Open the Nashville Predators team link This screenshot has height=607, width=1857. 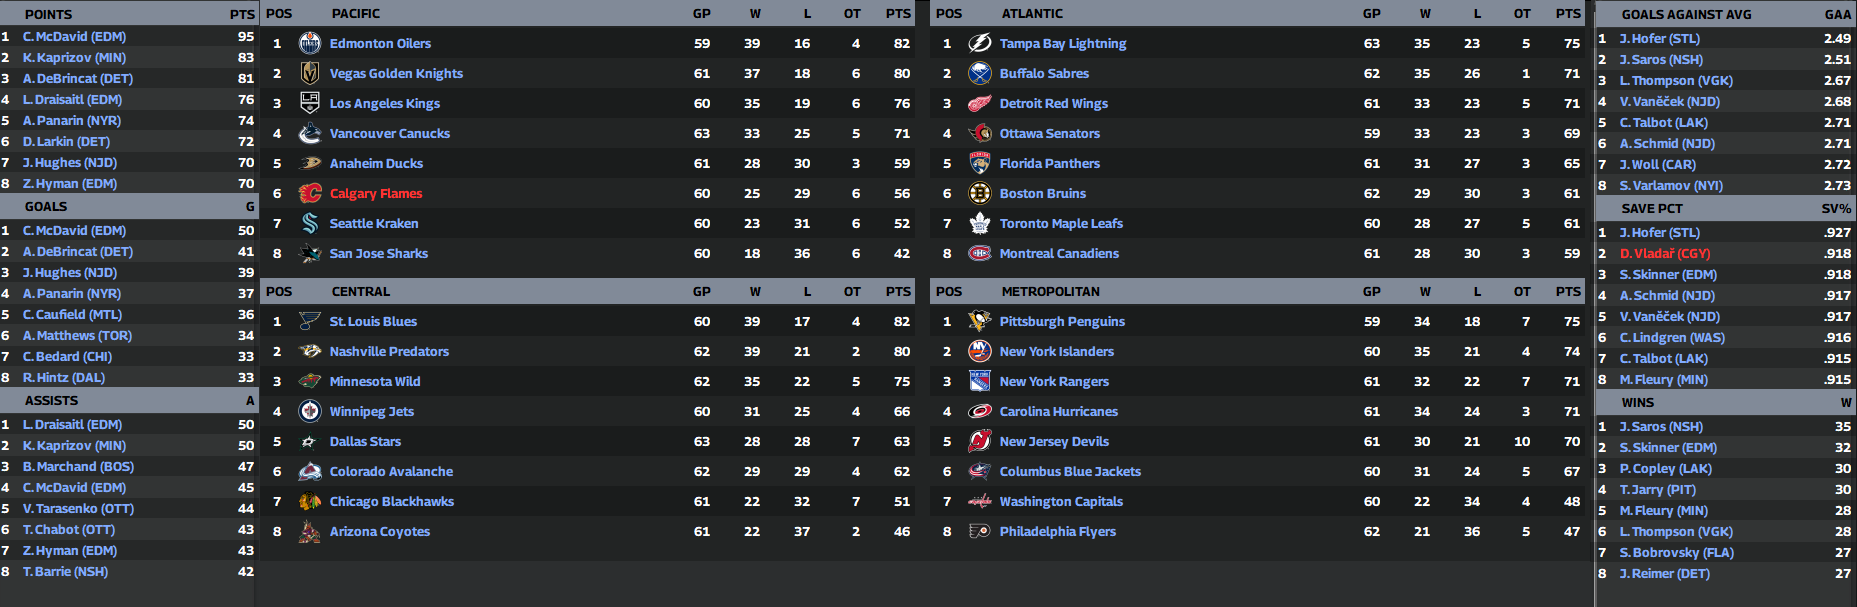[389, 352]
